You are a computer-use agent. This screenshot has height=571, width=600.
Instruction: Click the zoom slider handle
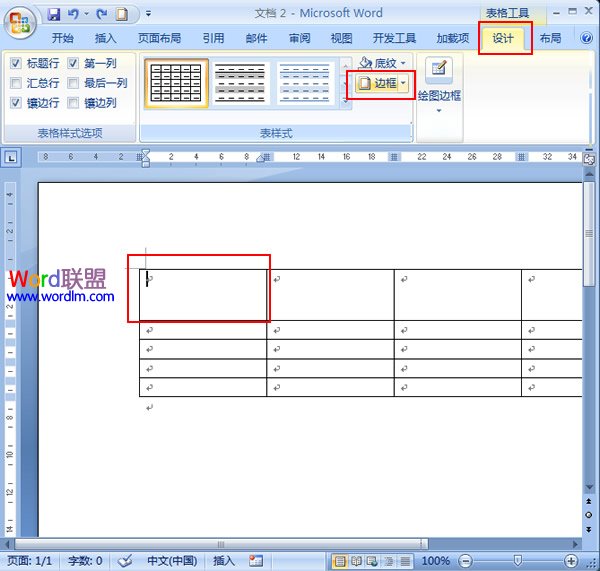pos(516,561)
